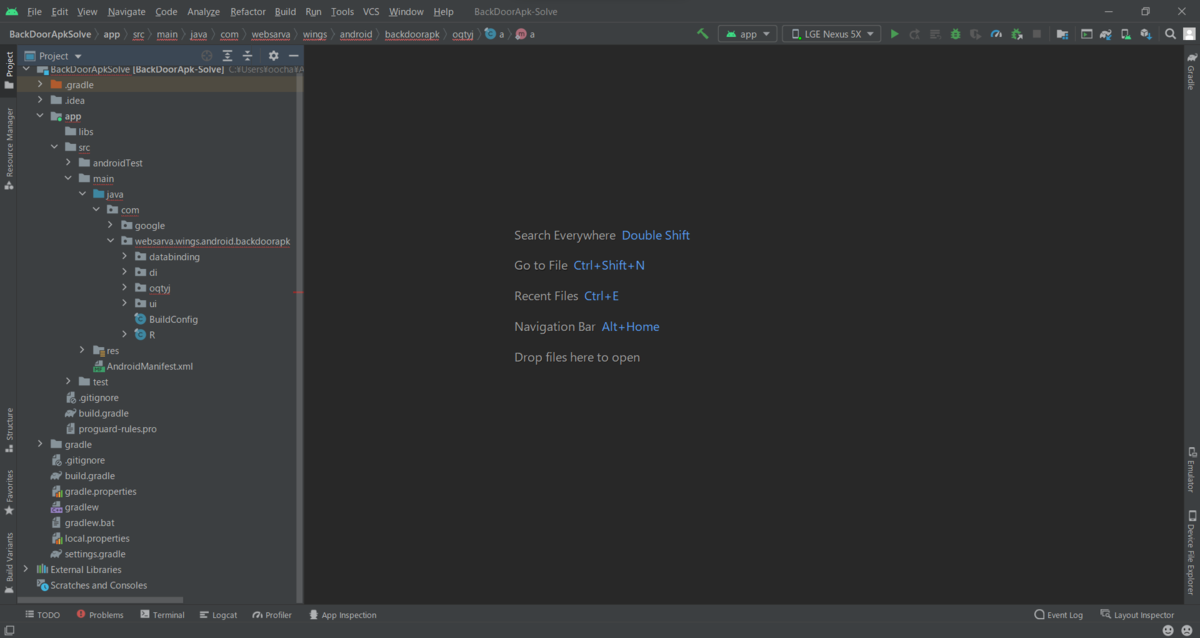Toggle the Resource Manager side tab
The width and height of the screenshot is (1200, 638).
tap(9, 149)
